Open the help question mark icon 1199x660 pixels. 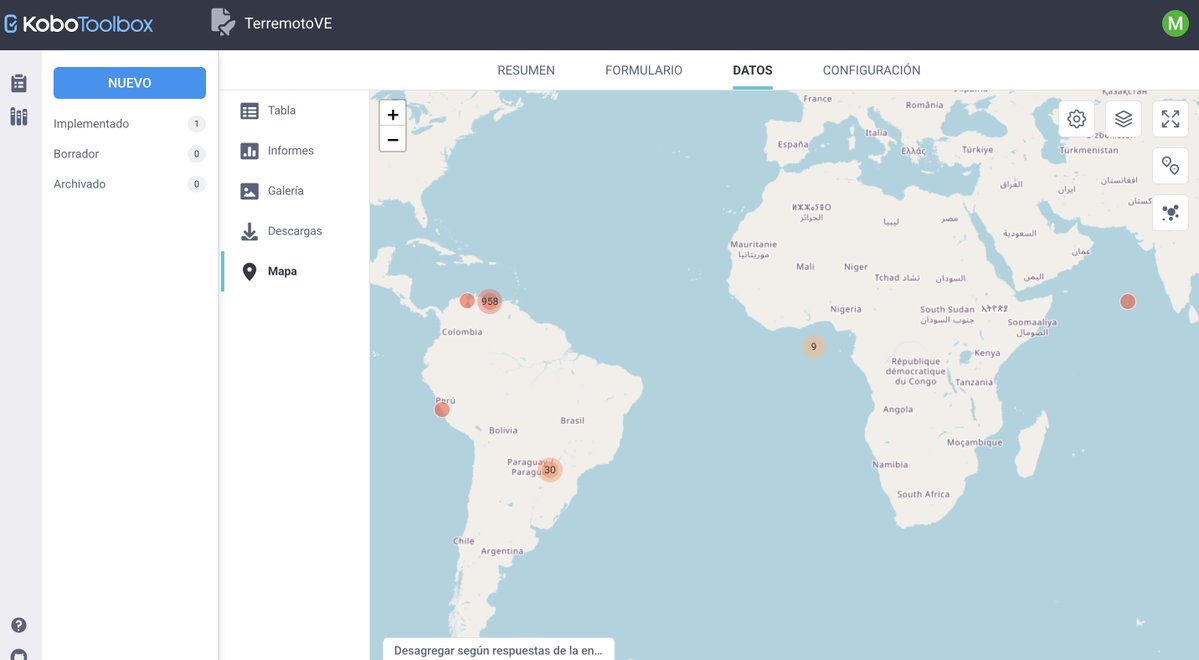(x=19, y=625)
